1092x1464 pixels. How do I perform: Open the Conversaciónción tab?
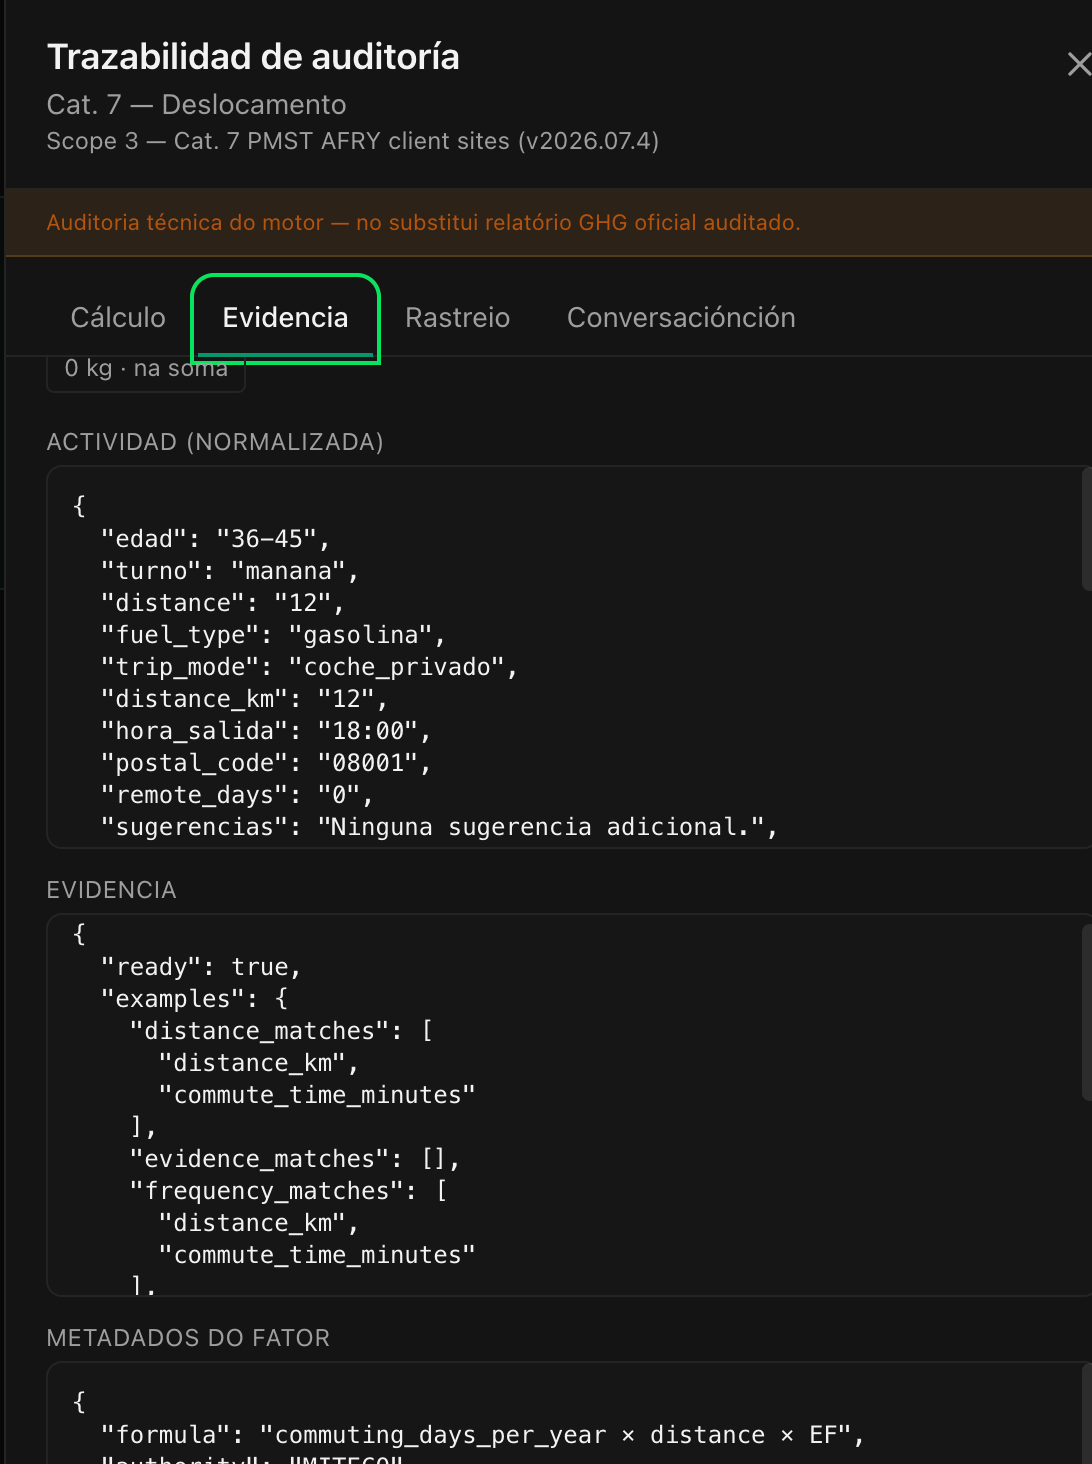(681, 318)
